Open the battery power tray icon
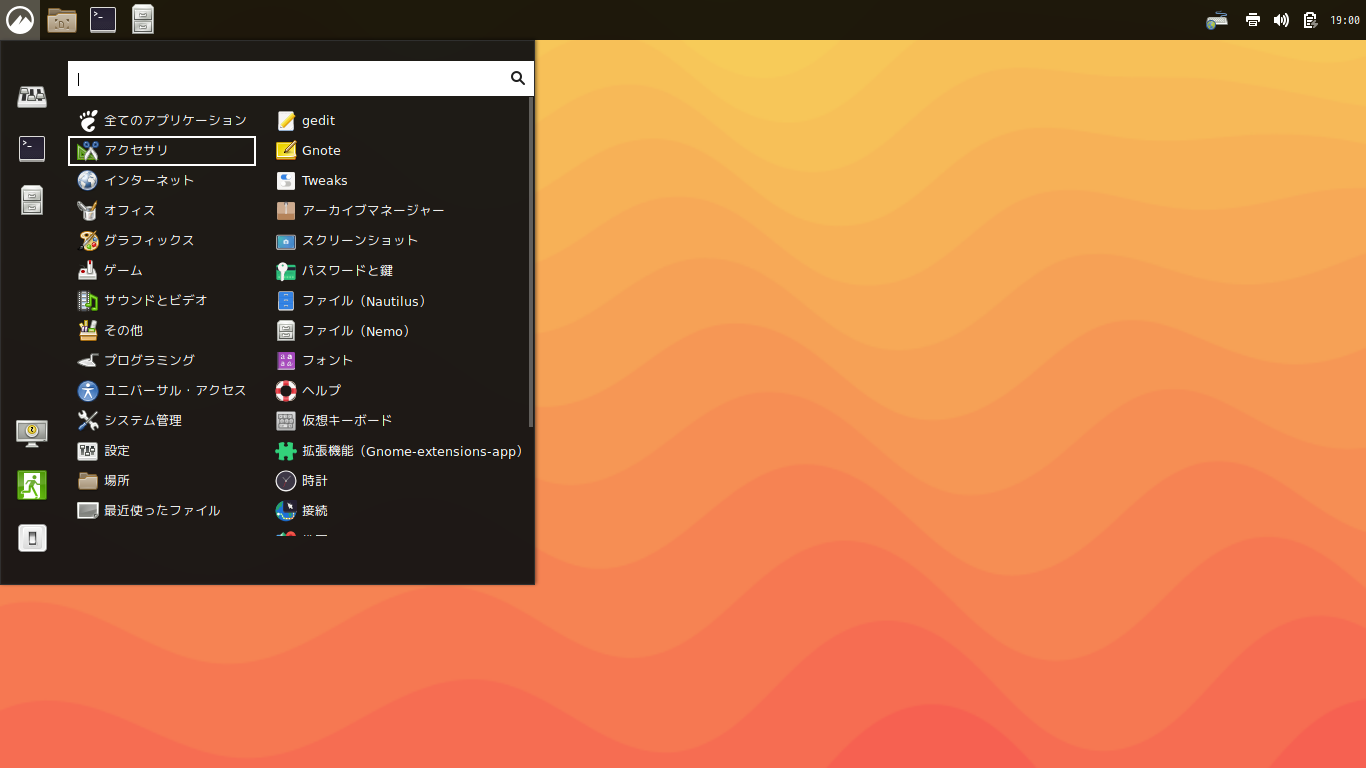This screenshot has width=1366, height=768. click(x=1310, y=20)
